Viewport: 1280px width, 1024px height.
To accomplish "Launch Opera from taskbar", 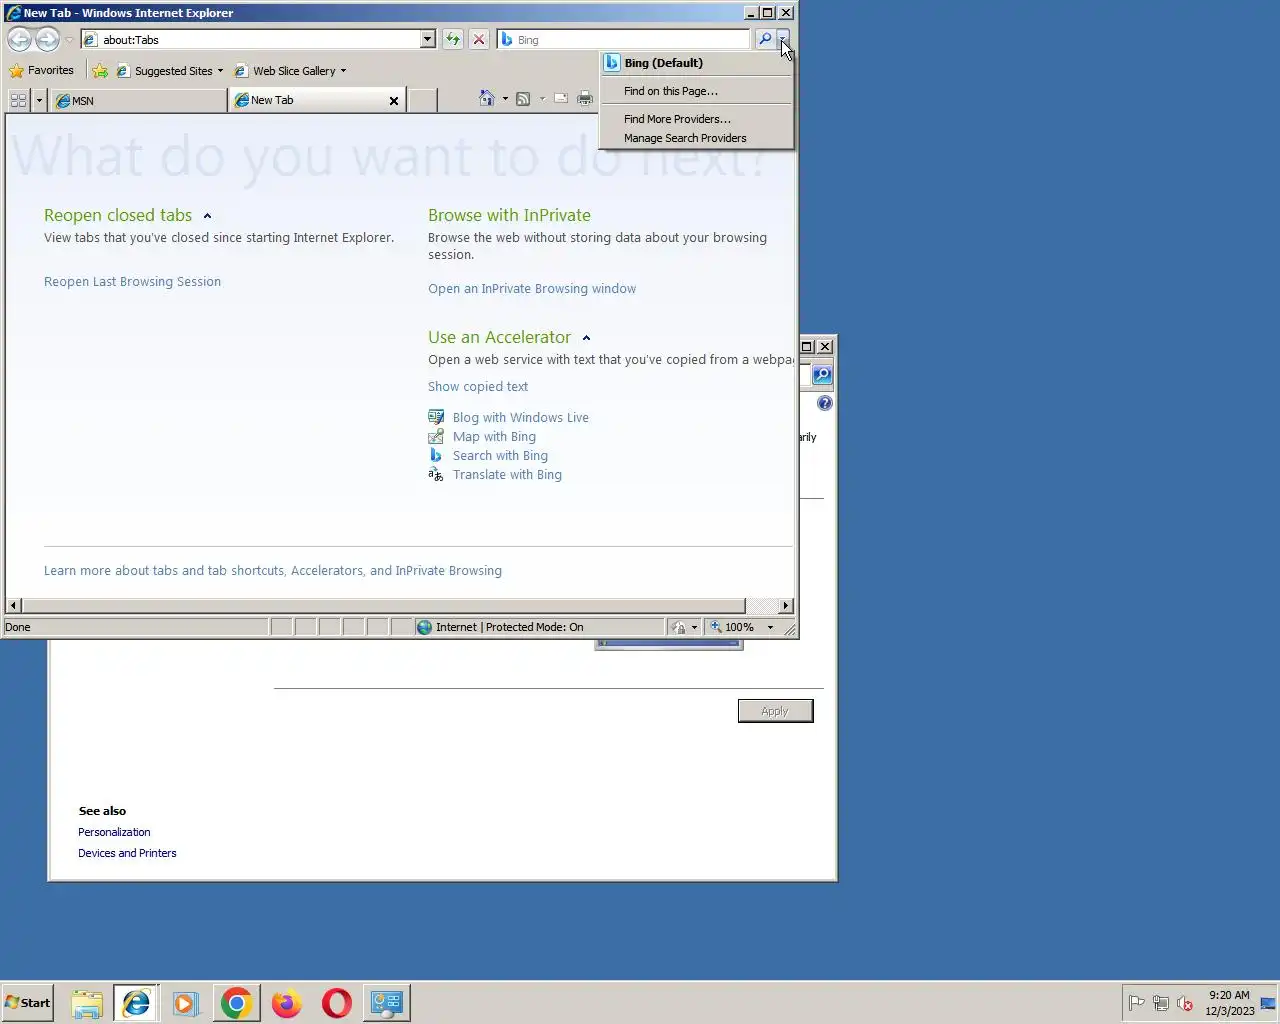I will coord(337,1003).
